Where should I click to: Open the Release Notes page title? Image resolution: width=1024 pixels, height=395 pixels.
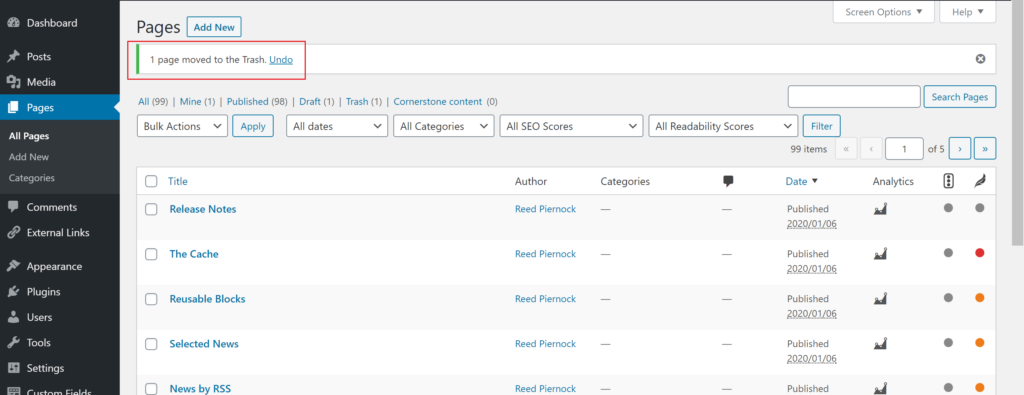(202, 209)
